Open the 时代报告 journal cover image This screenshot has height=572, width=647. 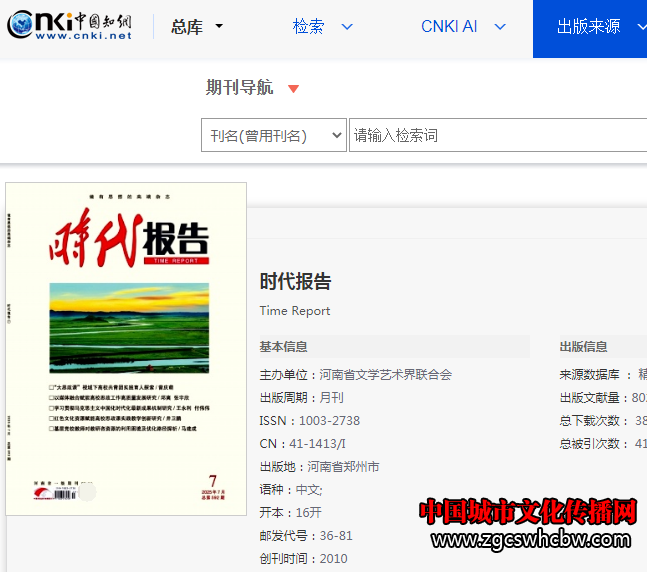click(x=126, y=348)
